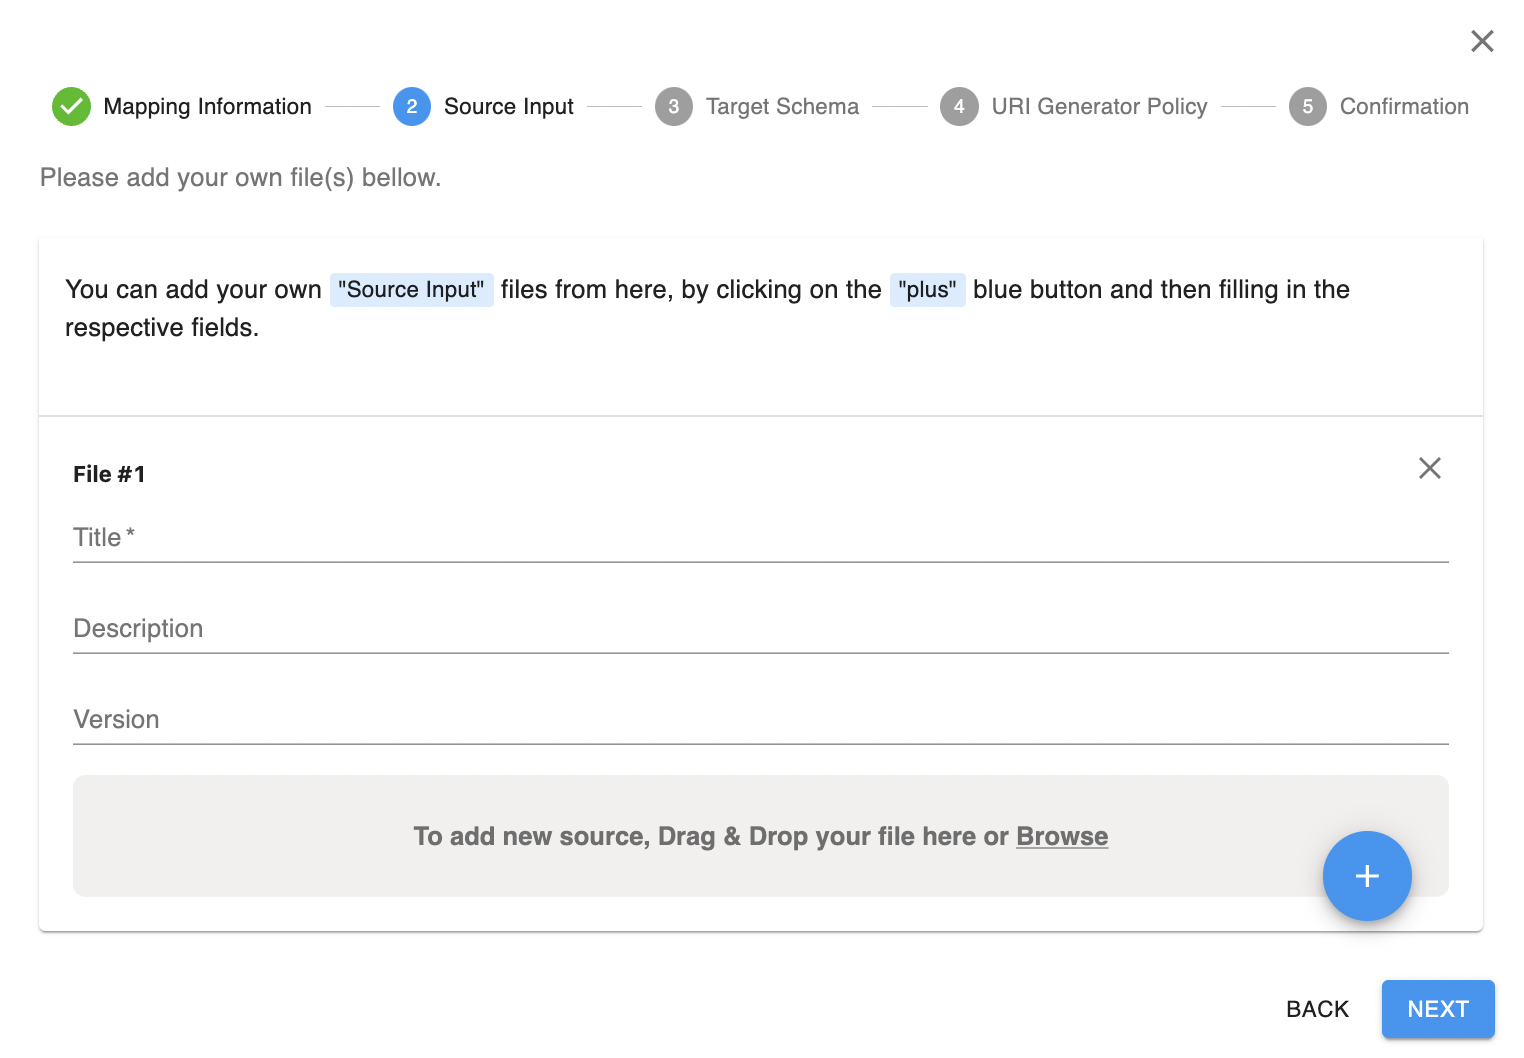
Task: Focus the Title input field
Action: click(760, 538)
